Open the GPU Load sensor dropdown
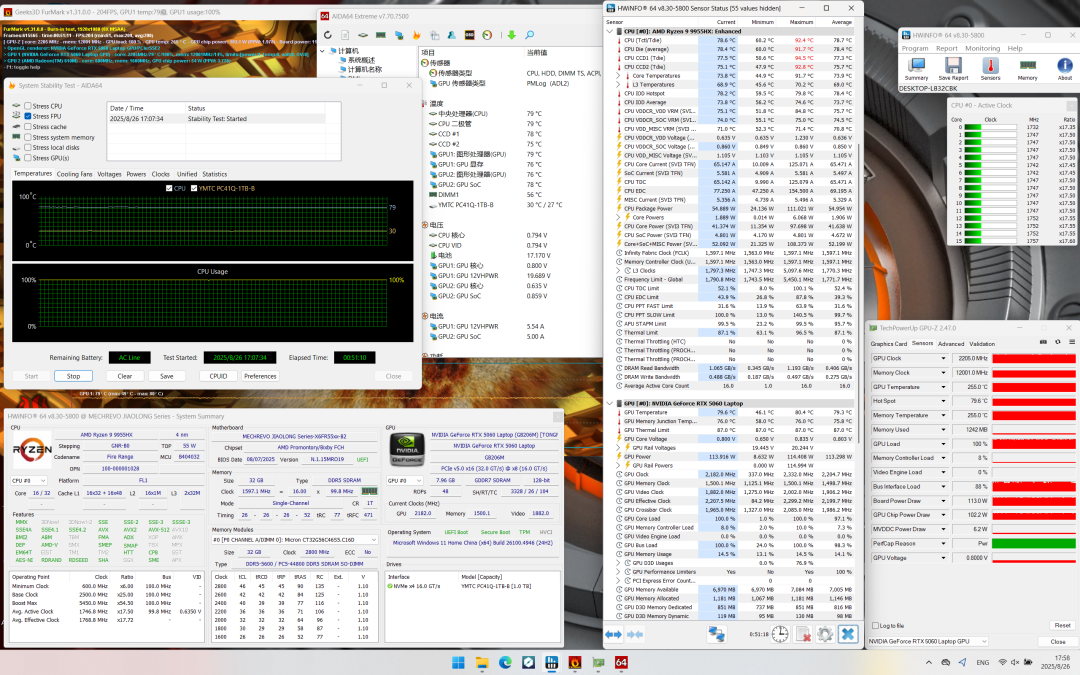The width and height of the screenshot is (1080, 675). [943, 444]
